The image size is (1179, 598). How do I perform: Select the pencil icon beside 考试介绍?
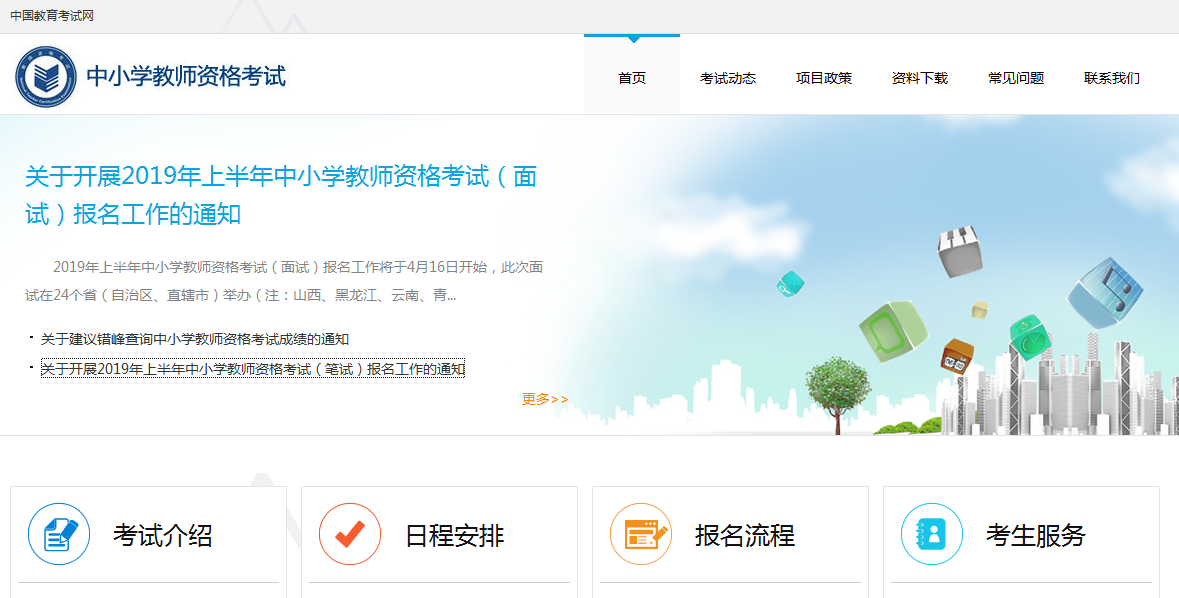point(58,534)
